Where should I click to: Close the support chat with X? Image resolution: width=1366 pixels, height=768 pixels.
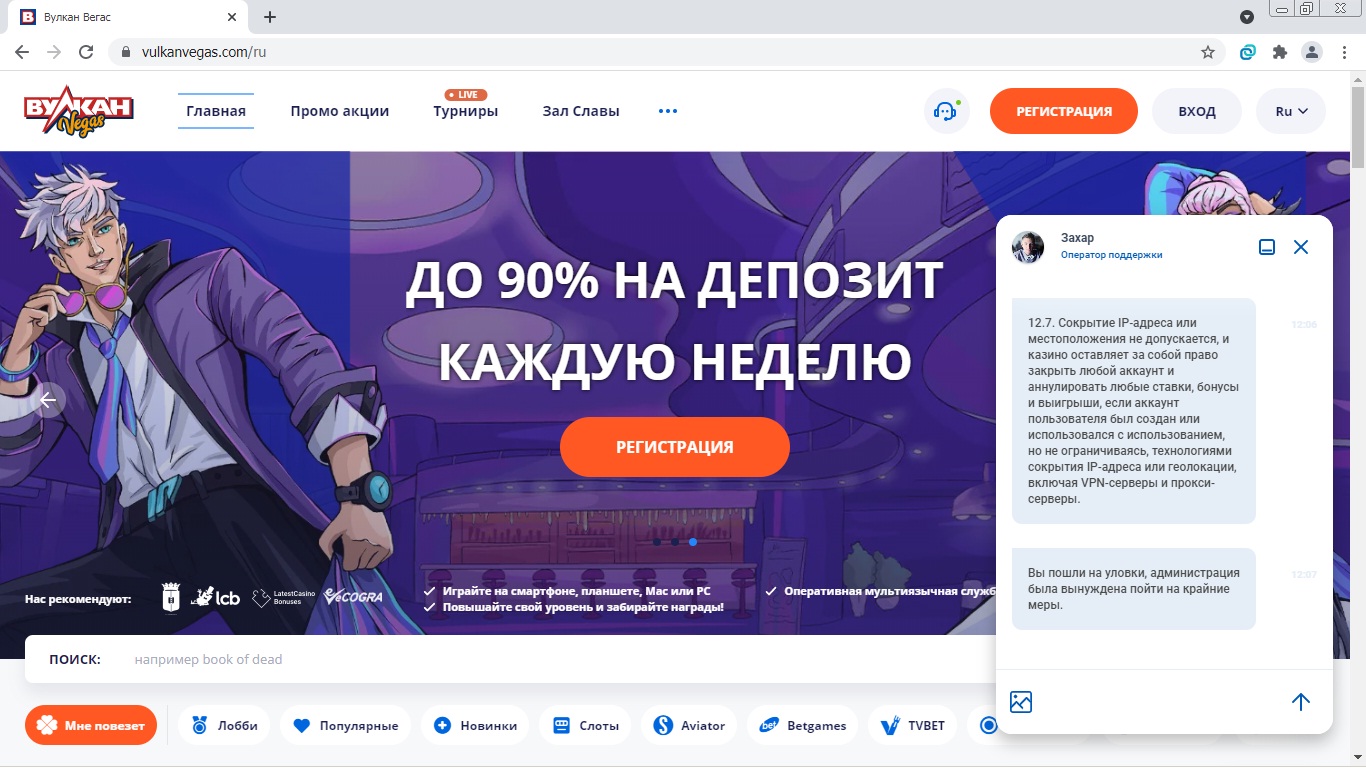click(1301, 247)
